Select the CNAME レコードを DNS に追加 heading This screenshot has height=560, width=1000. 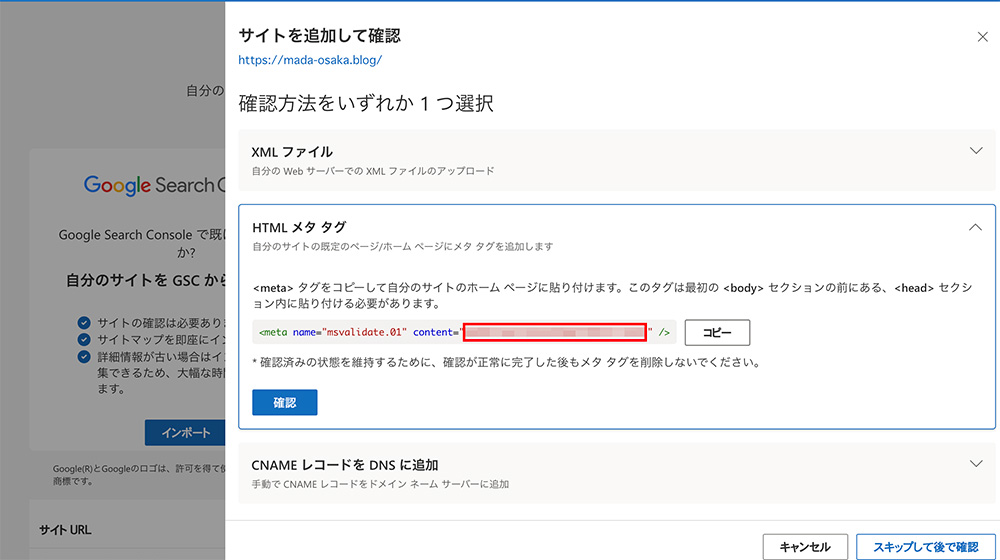[x=344, y=465]
